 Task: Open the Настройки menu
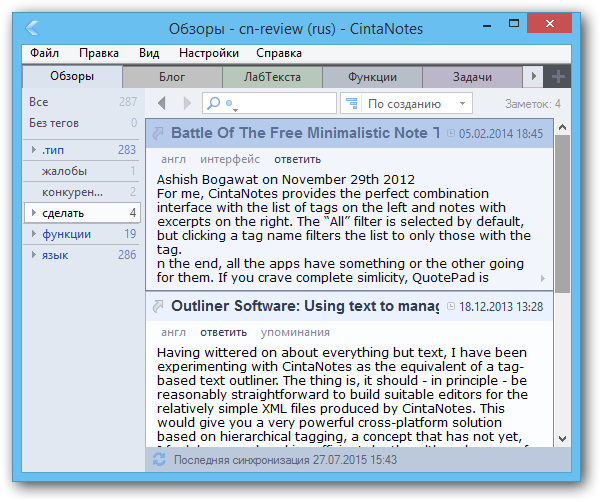(209, 53)
